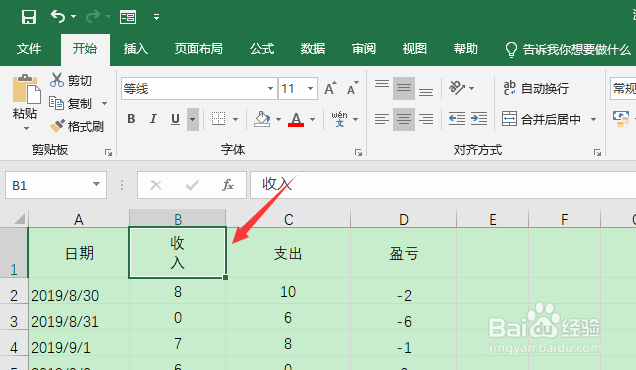Toggle italic formatting
The height and width of the screenshot is (370, 636).
153,119
